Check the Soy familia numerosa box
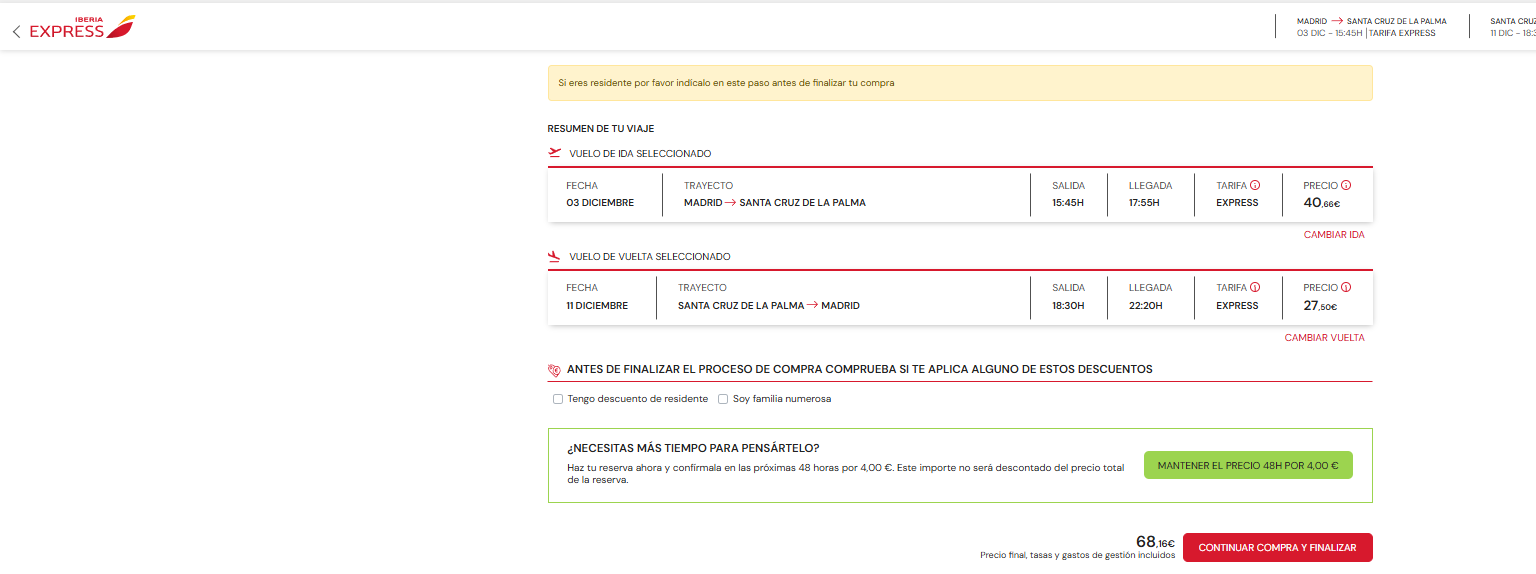 tap(723, 399)
